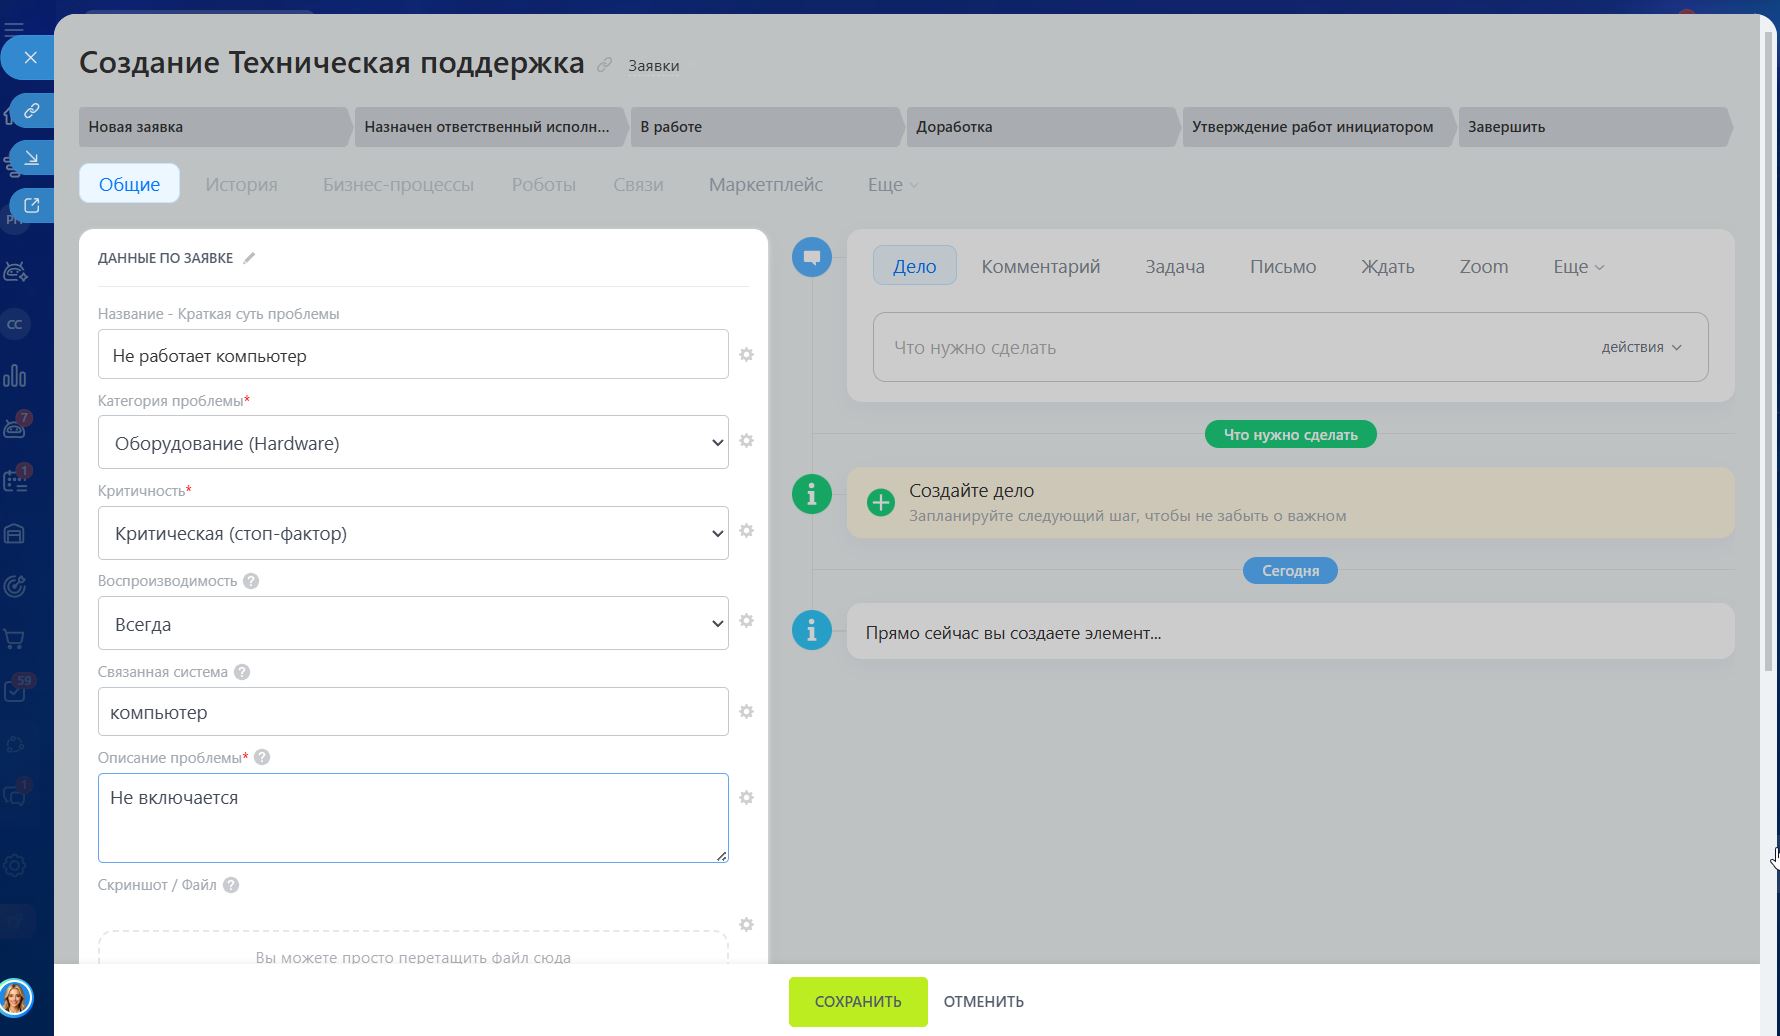The width and height of the screenshot is (1780, 1036).
Task: Close the side panel with X button
Action: pos(30,58)
